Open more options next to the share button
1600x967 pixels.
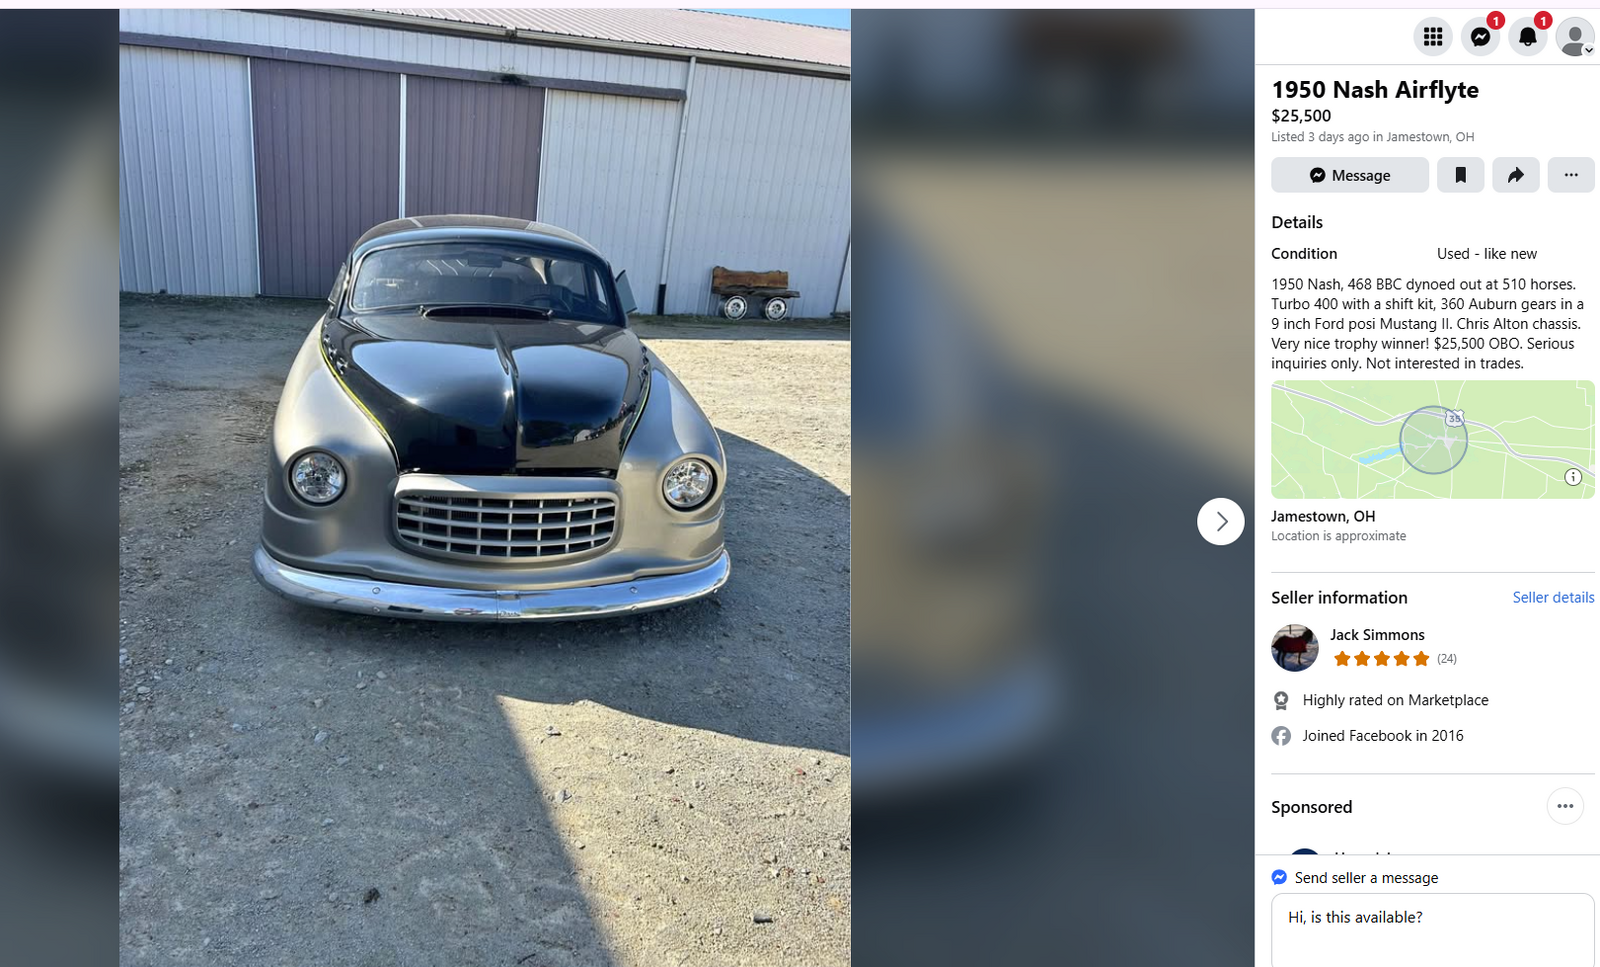[x=1571, y=175]
